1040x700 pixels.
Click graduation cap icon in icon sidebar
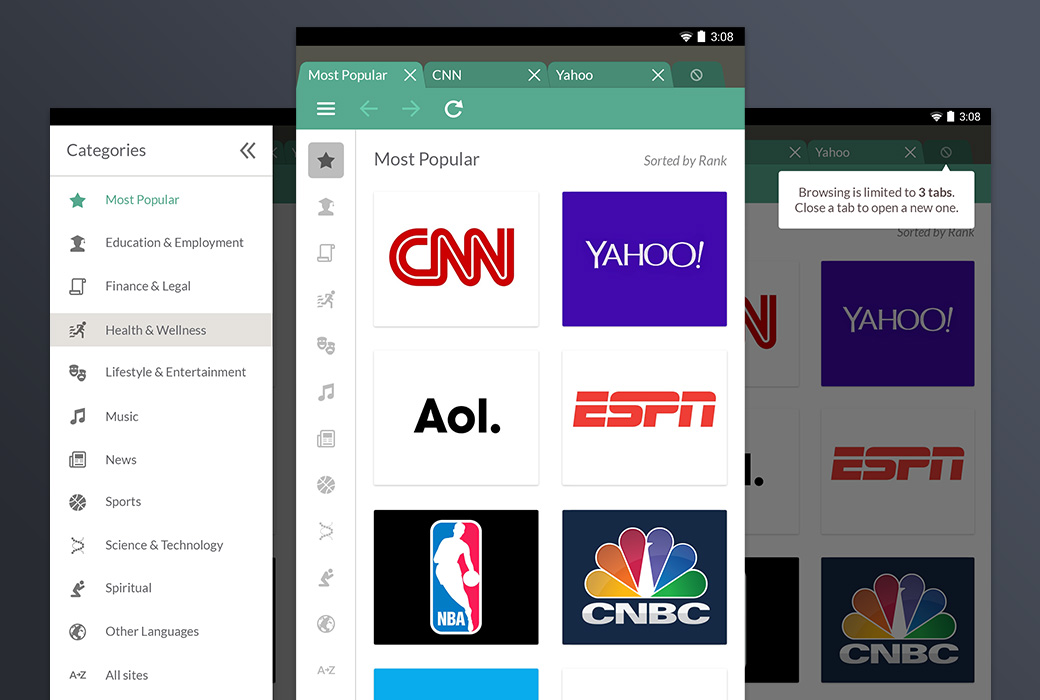pyautogui.click(x=326, y=207)
